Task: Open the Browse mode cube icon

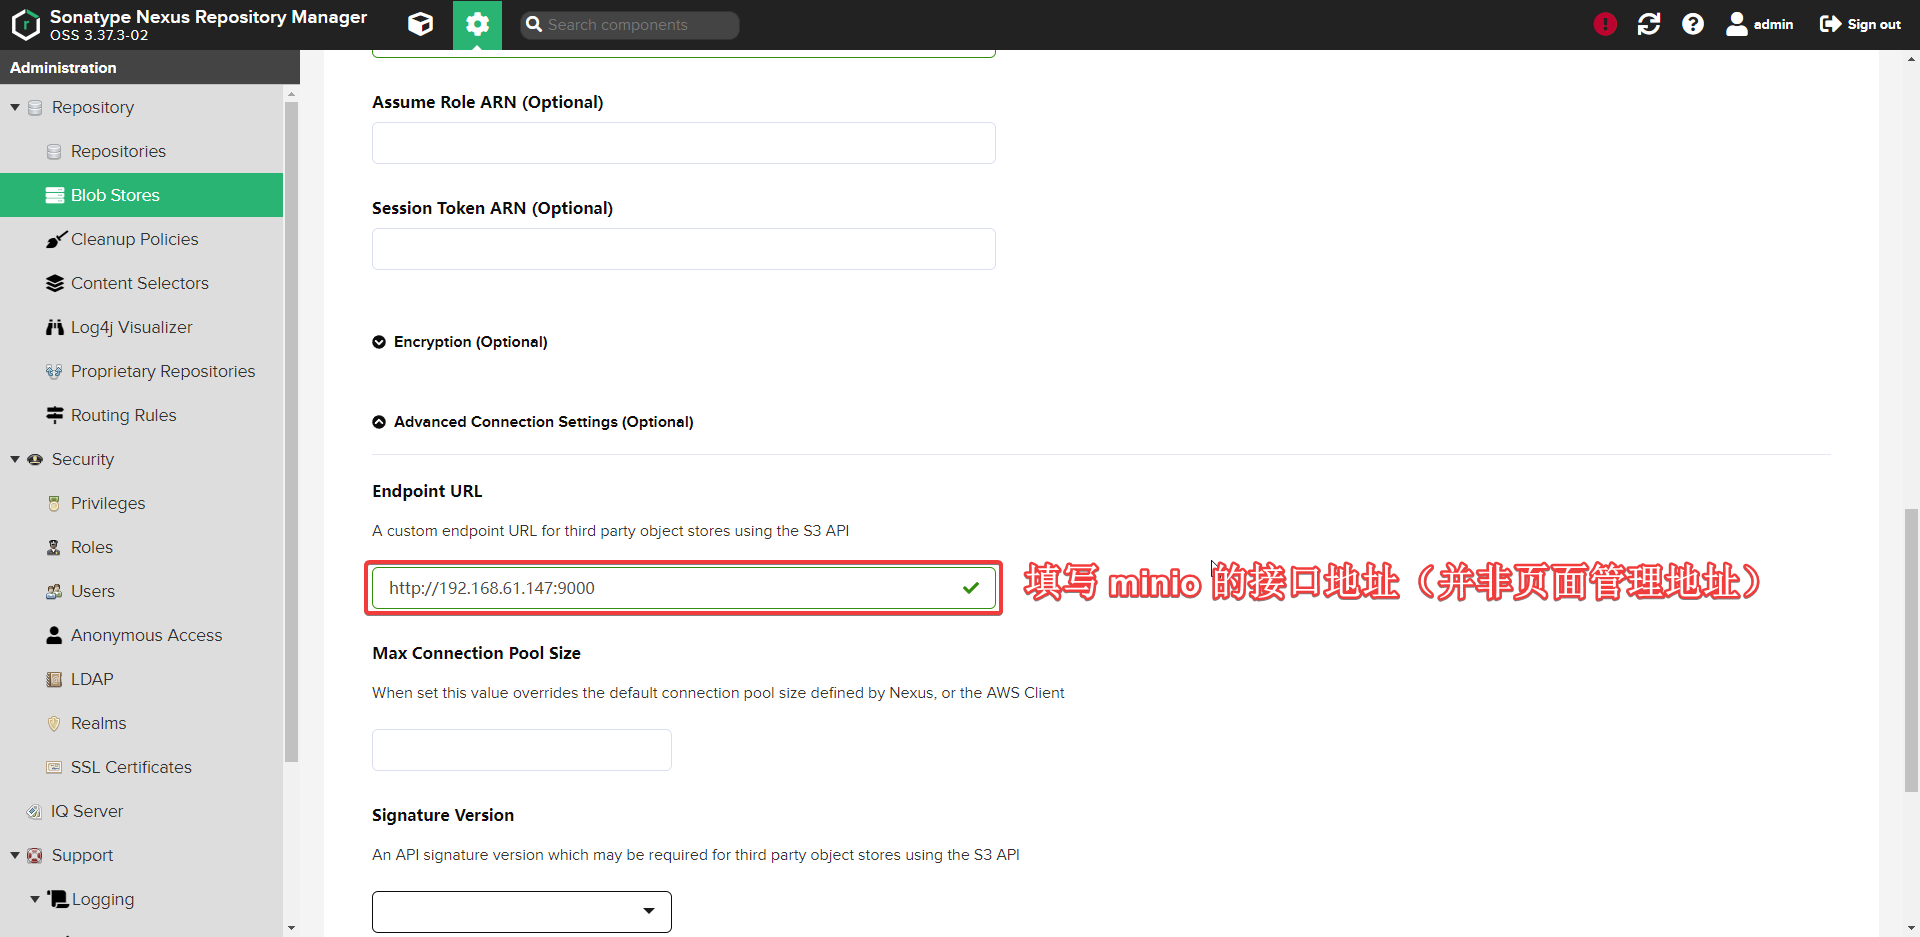Action: (x=420, y=24)
